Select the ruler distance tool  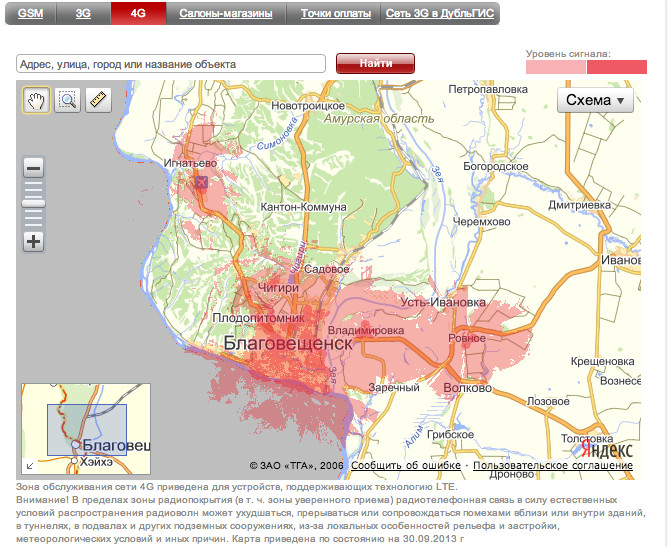(x=97, y=99)
